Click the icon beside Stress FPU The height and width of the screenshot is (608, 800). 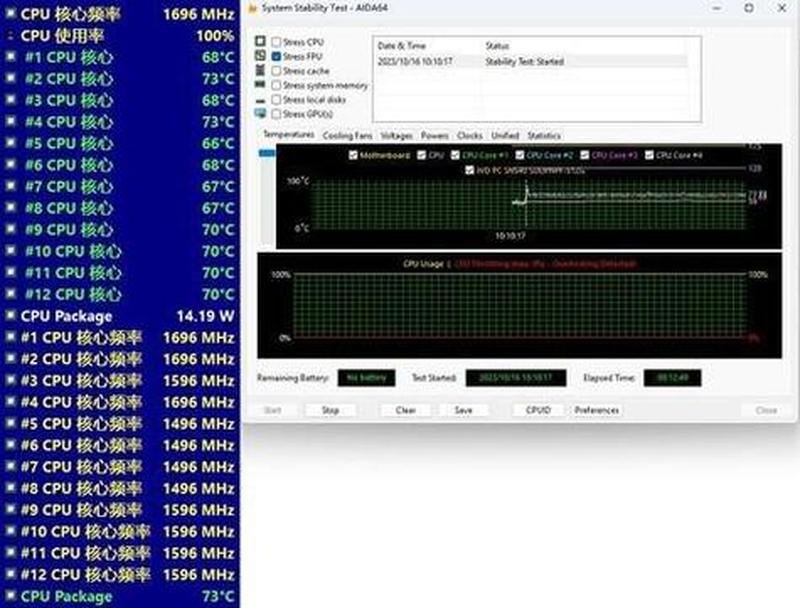[260, 56]
